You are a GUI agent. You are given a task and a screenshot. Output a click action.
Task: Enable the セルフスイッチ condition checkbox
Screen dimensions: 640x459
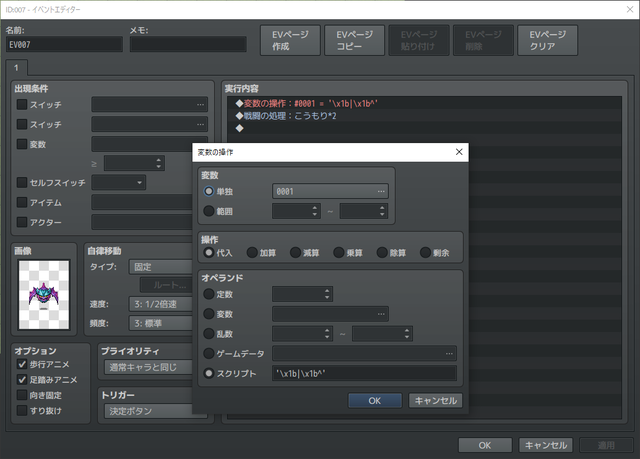pos(22,182)
